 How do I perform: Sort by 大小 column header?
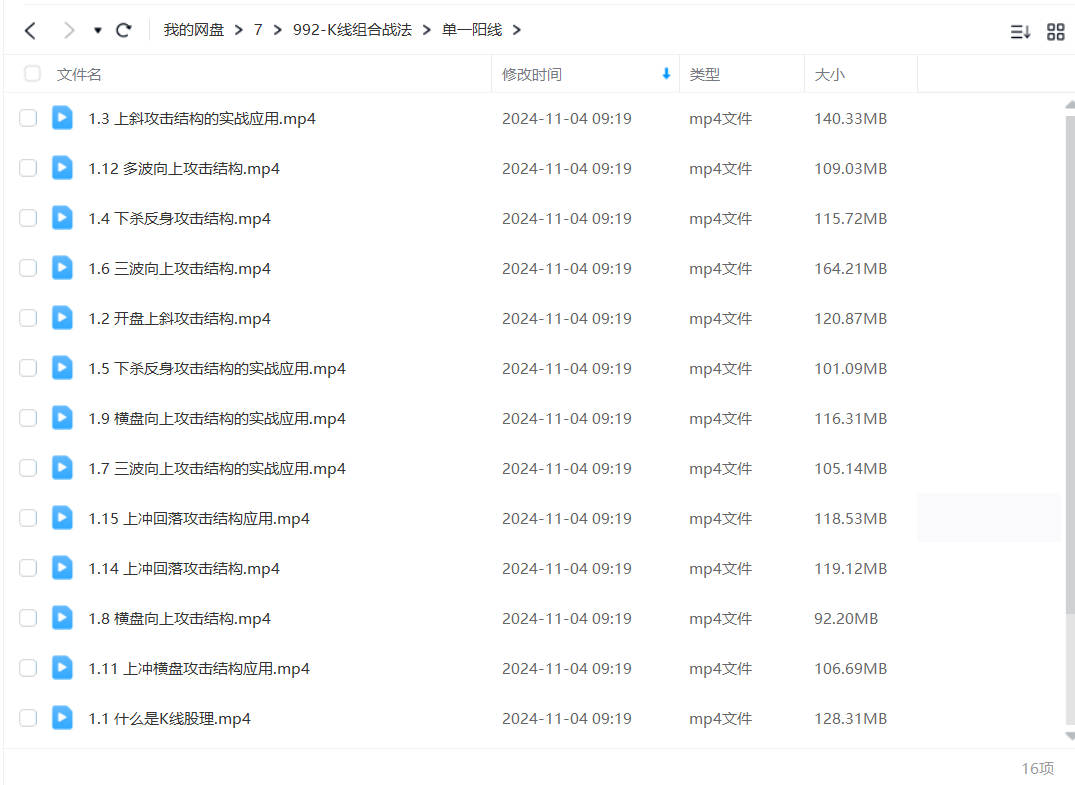point(829,74)
